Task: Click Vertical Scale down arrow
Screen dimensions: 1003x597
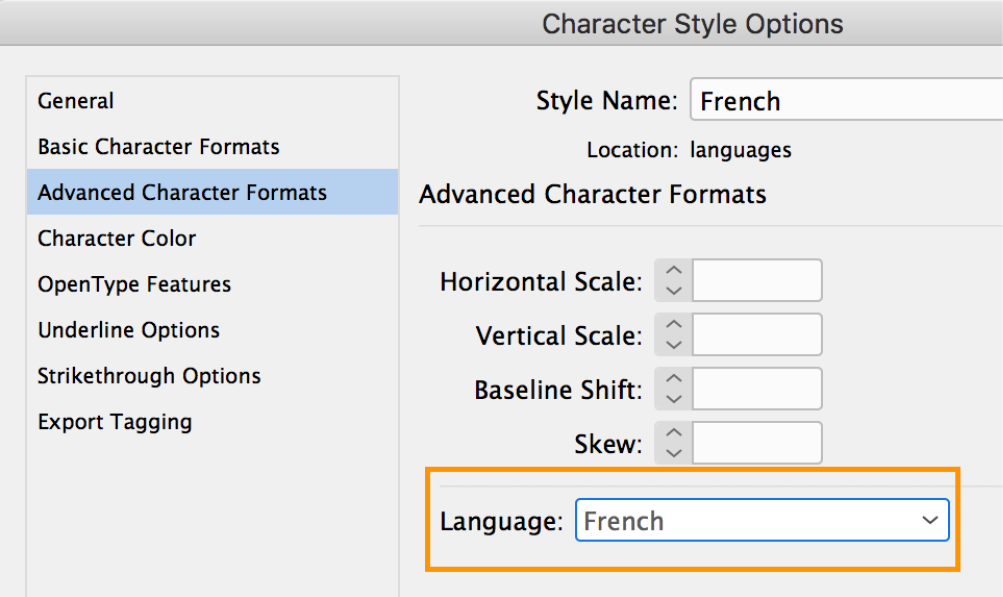Action: point(674,345)
